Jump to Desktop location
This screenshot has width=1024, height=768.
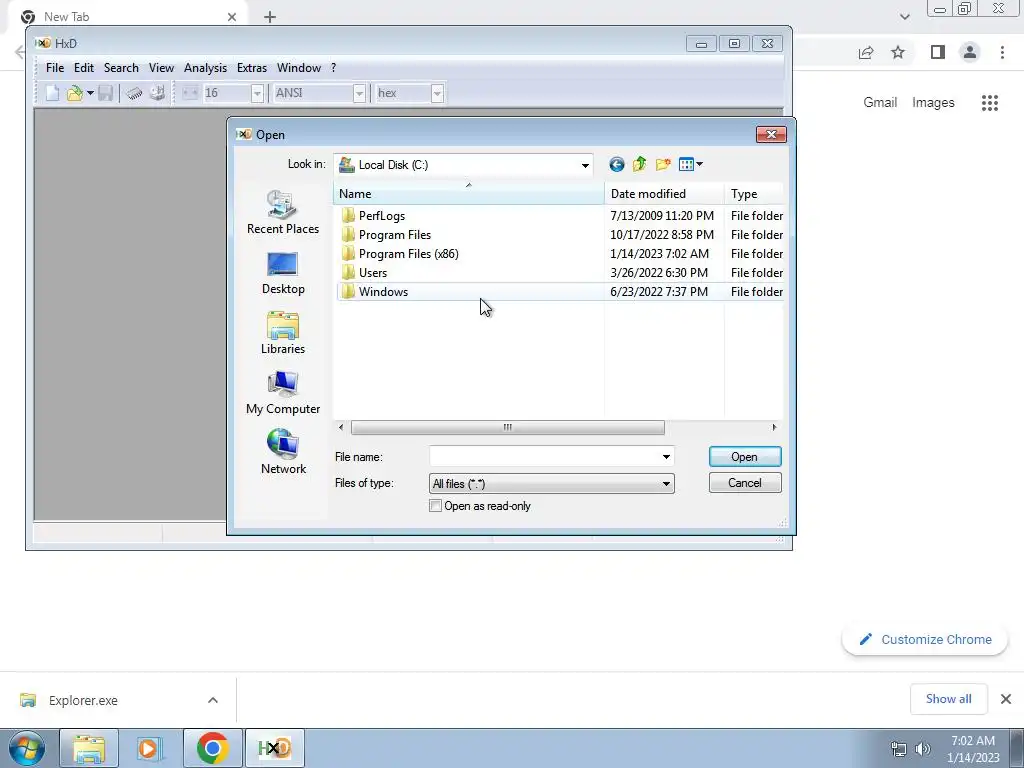click(x=283, y=273)
